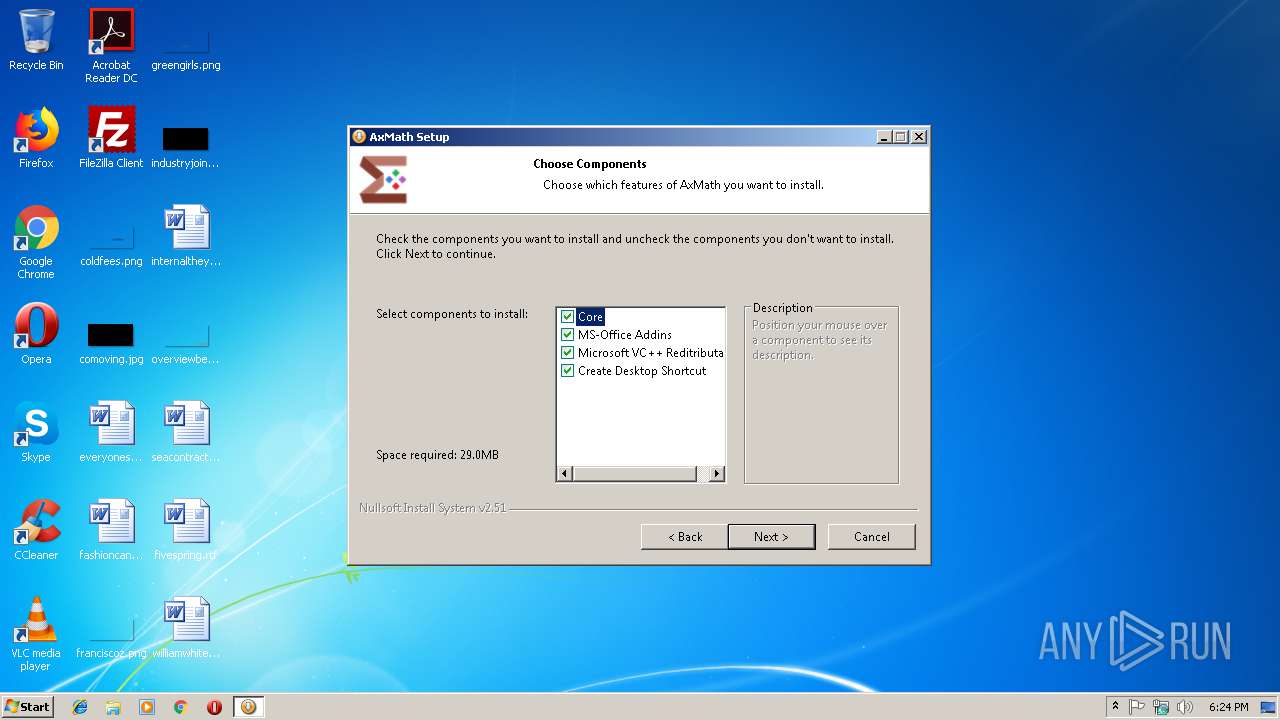Open VLC media player shortcut

pyautogui.click(x=36, y=634)
